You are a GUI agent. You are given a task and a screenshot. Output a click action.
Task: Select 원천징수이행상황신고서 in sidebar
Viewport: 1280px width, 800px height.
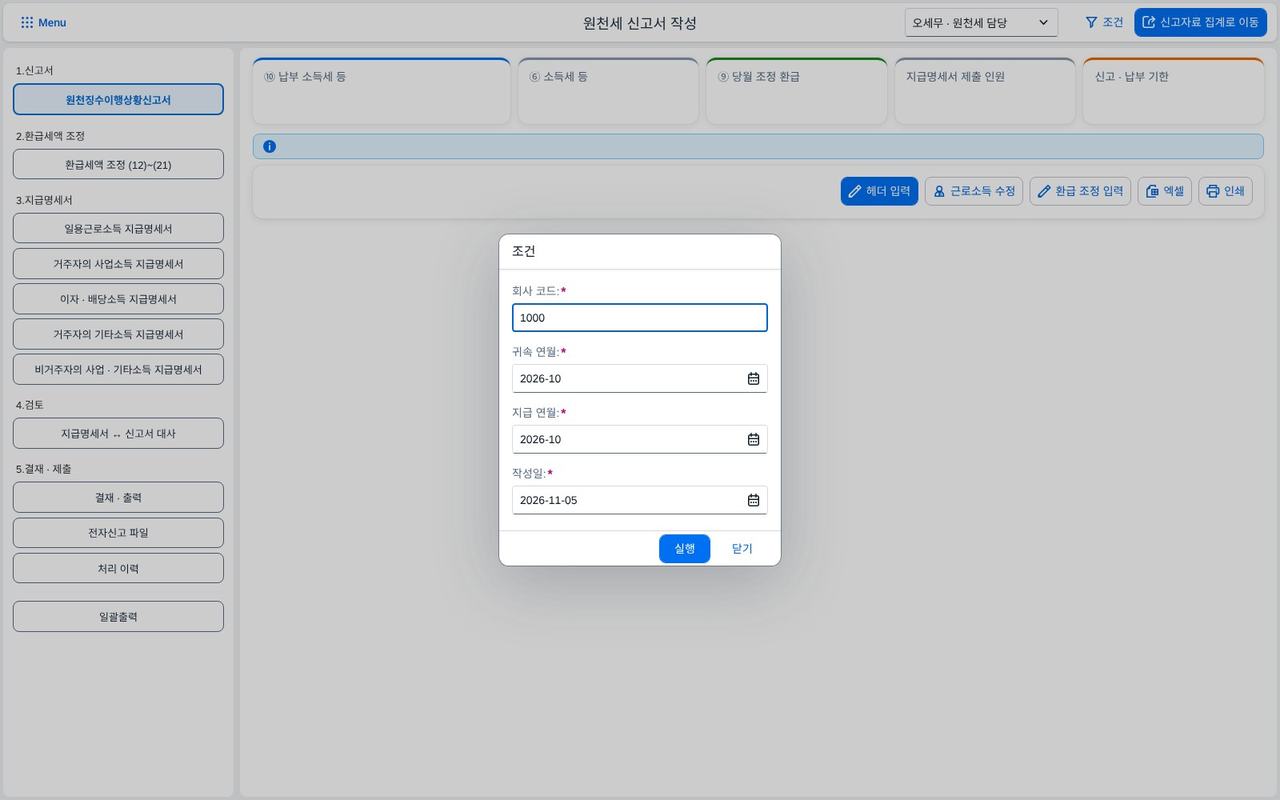(x=118, y=100)
